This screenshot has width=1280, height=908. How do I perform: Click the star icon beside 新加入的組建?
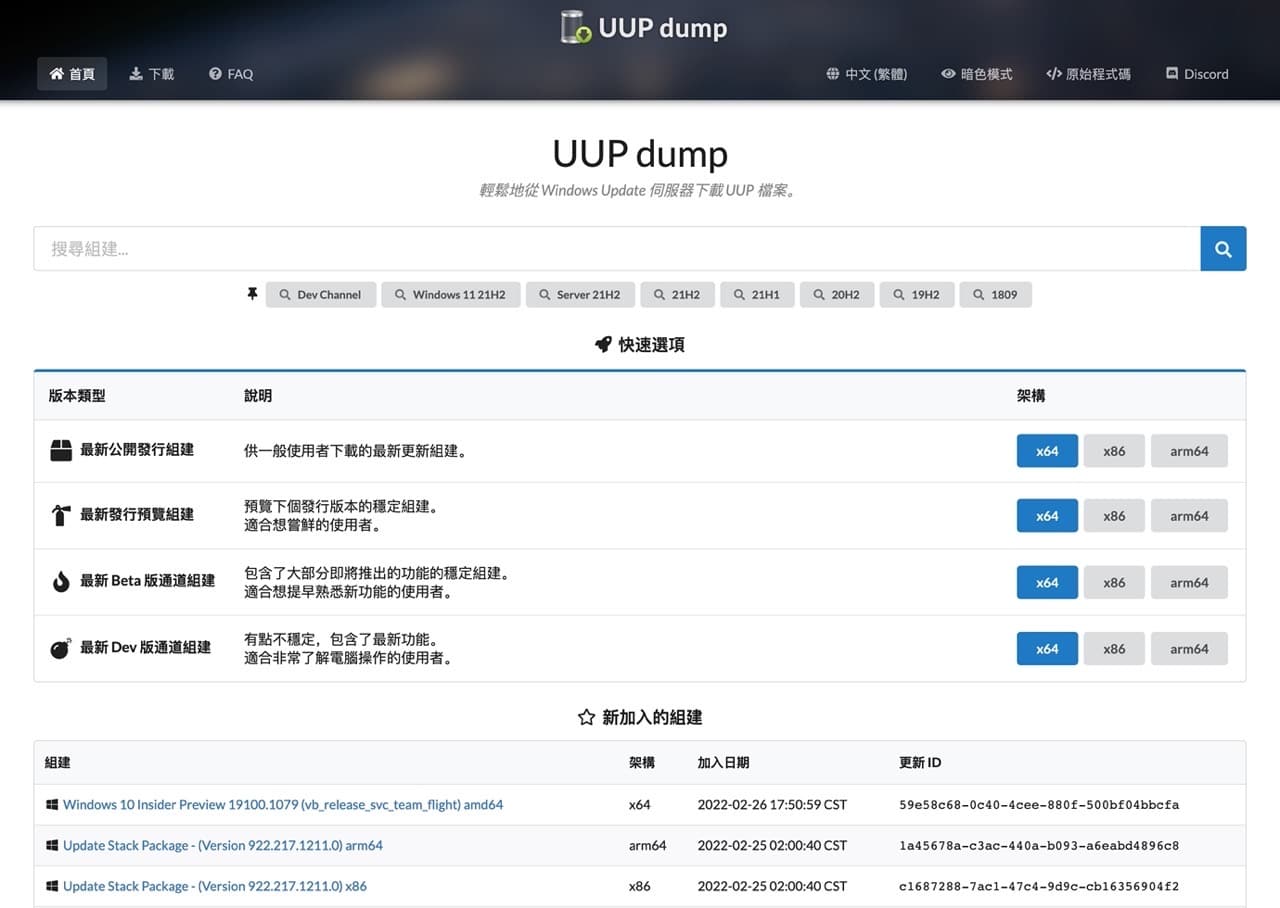(587, 717)
